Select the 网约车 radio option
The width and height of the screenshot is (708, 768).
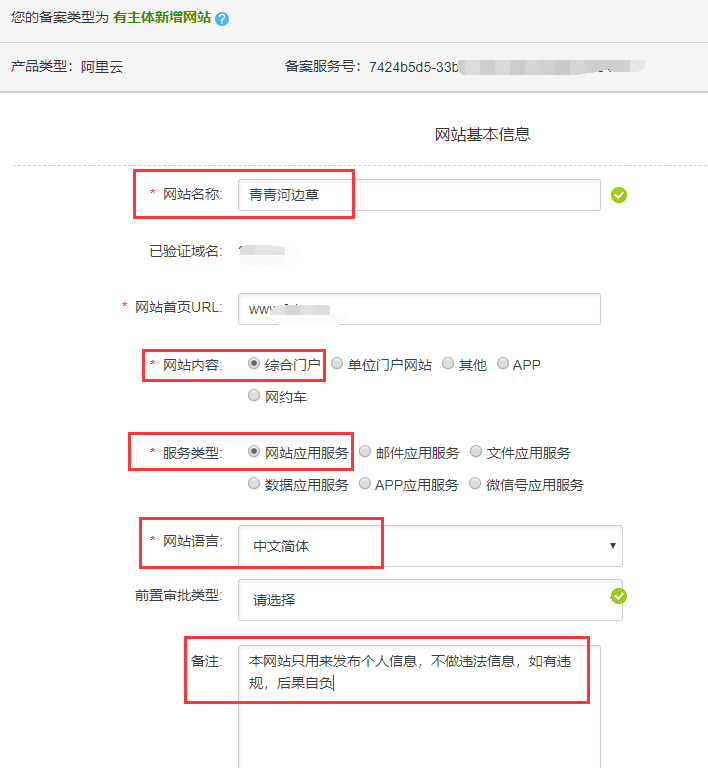(254, 397)
